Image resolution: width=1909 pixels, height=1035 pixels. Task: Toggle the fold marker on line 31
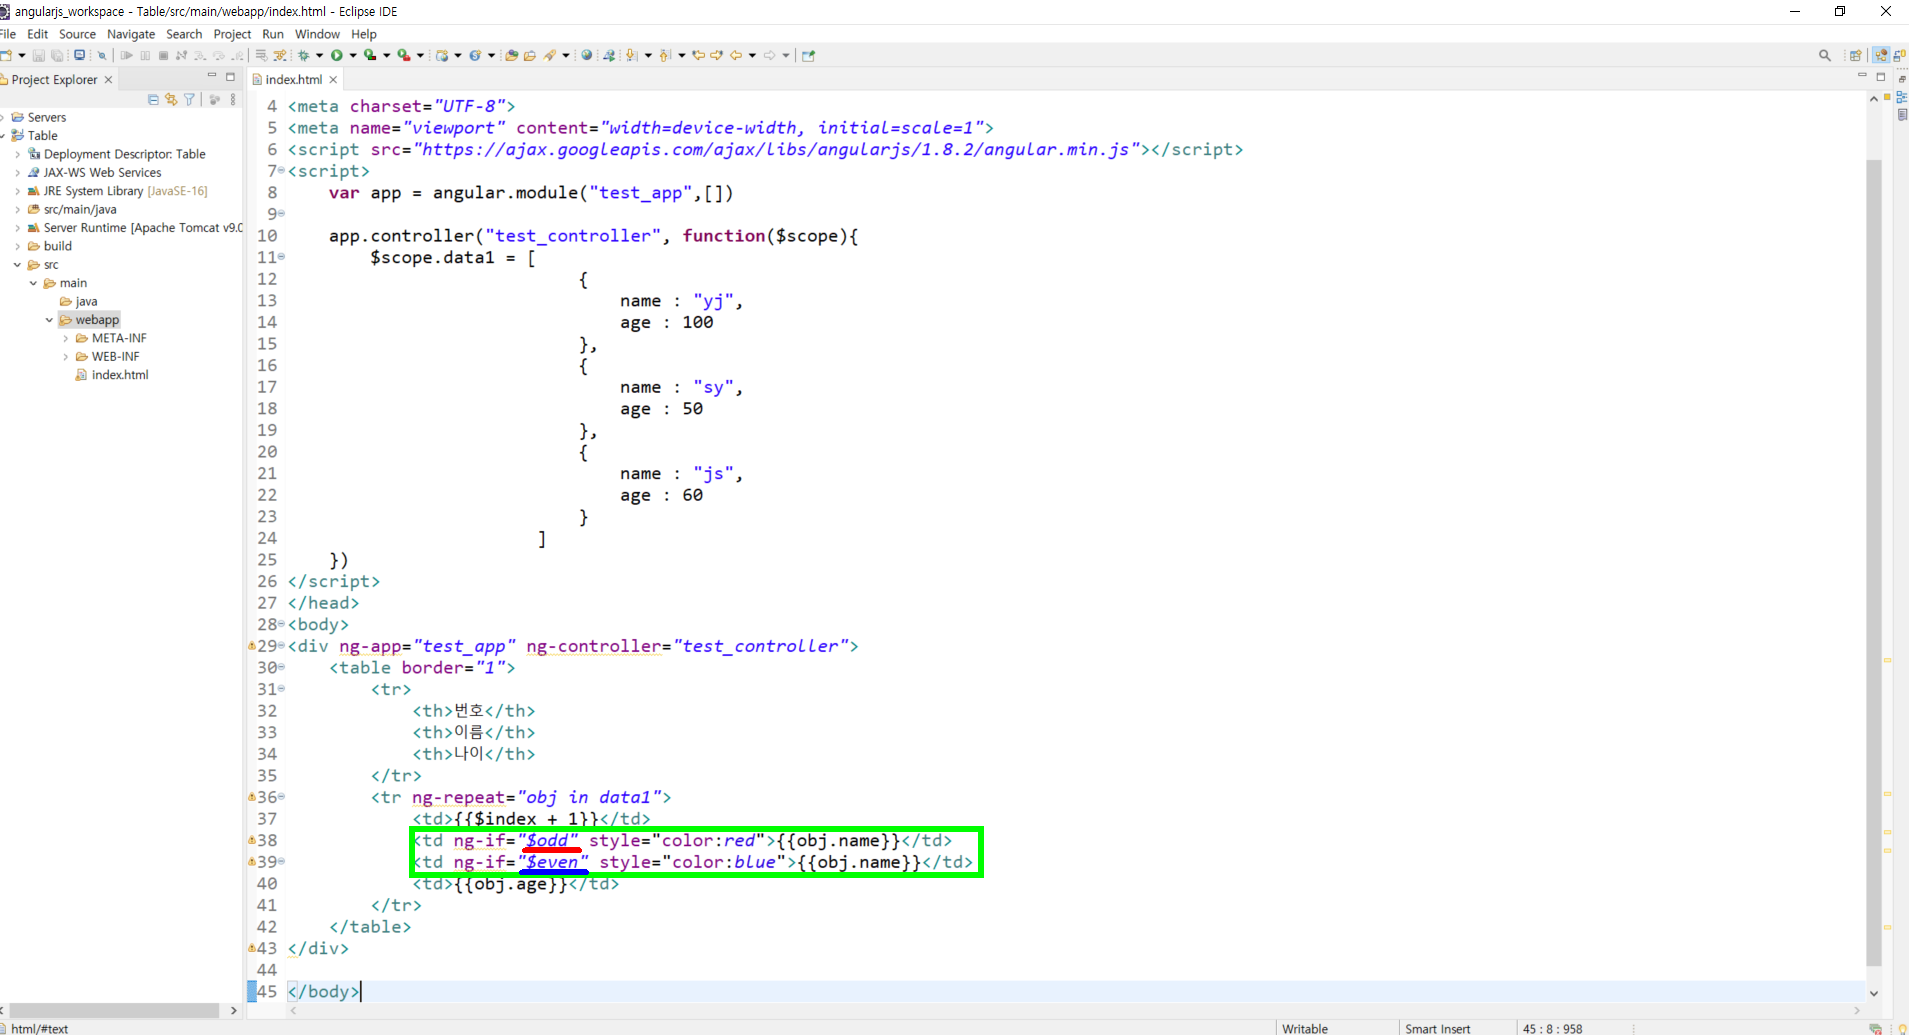click(282, 689)
